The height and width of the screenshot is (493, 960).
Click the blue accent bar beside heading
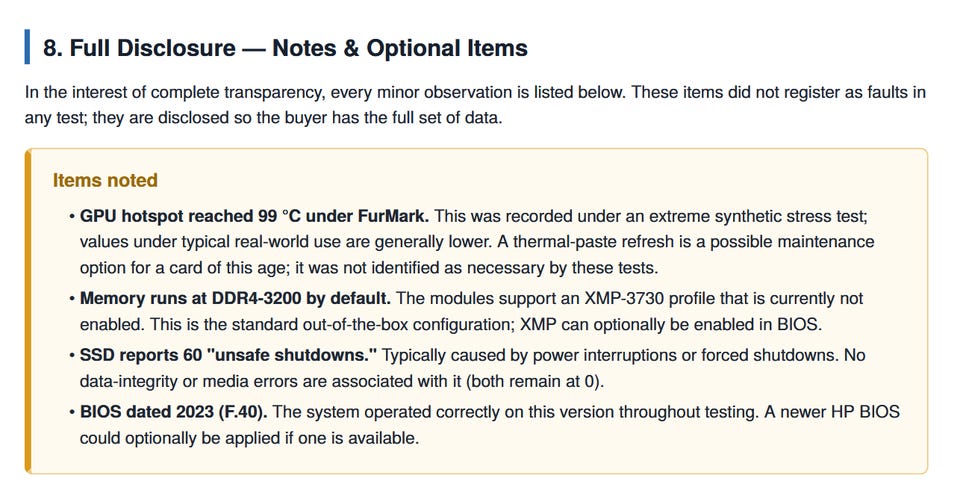tap(27, 47)
